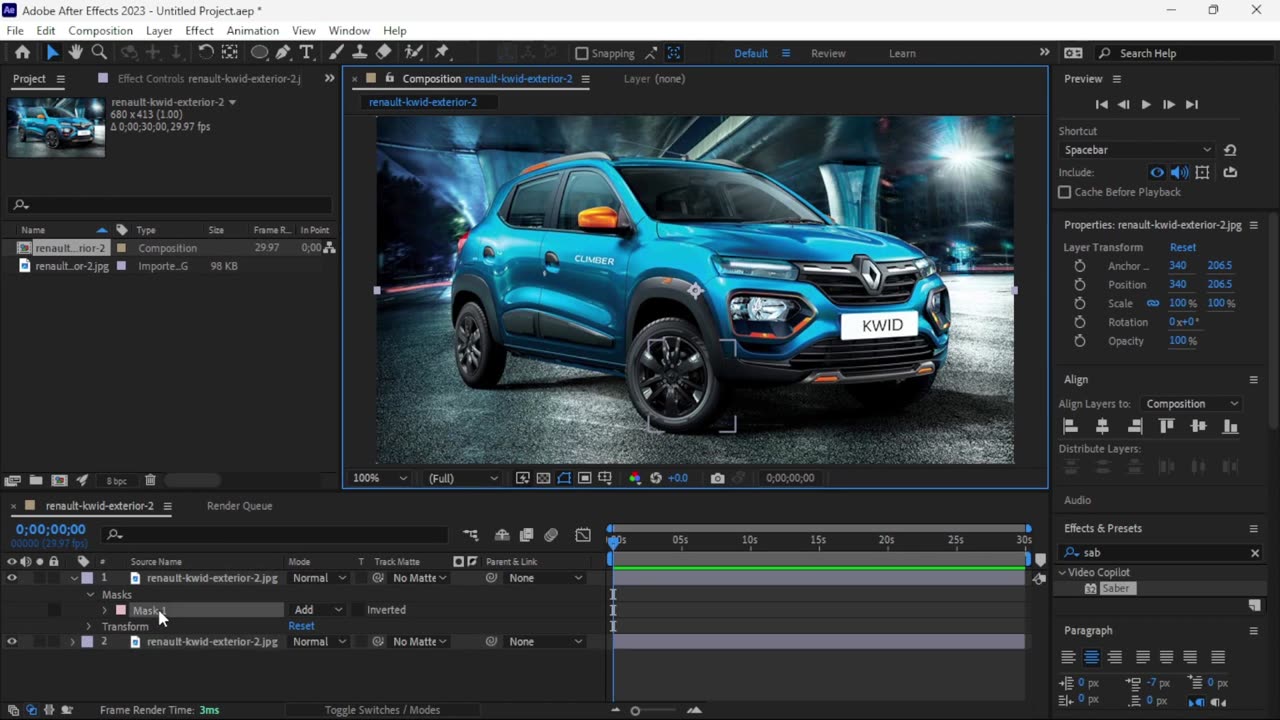Reset exposure in the viewer

pyautogui.click(x=656, y=478)
